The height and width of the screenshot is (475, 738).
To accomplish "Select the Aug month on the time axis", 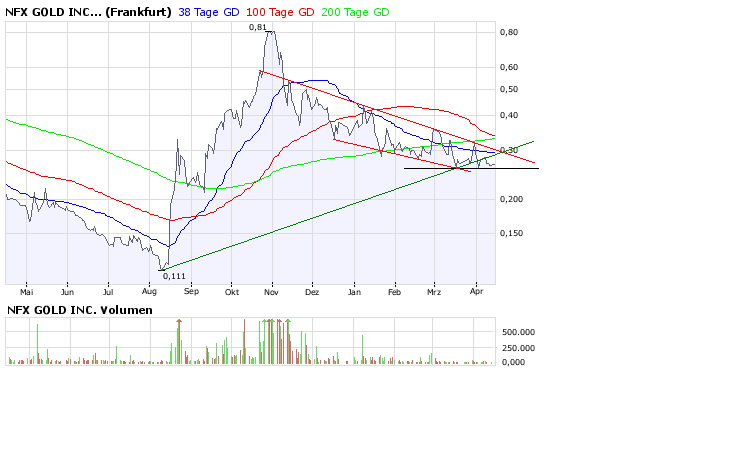I will point(149,294).
